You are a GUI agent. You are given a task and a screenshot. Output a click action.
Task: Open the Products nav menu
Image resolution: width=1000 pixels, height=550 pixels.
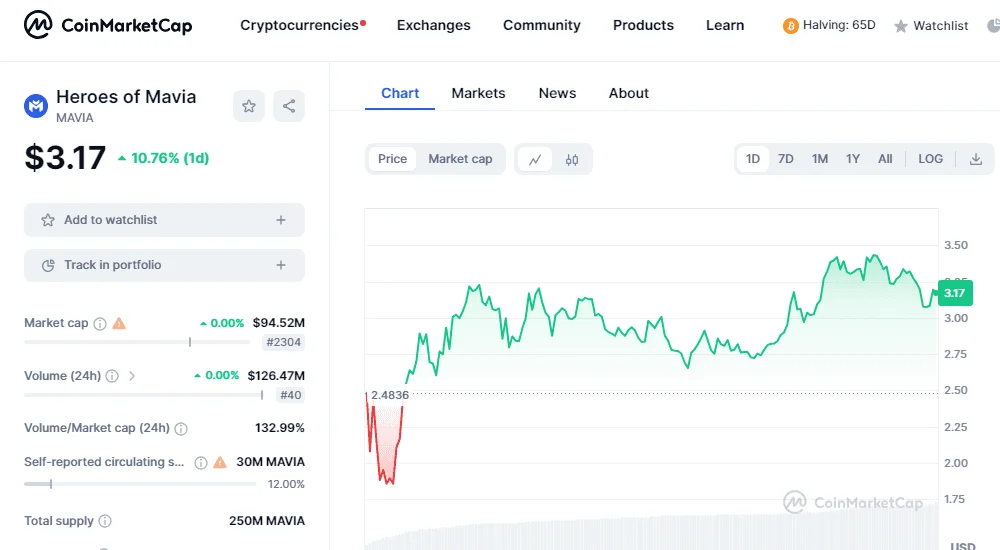click(x=643, y=25)
